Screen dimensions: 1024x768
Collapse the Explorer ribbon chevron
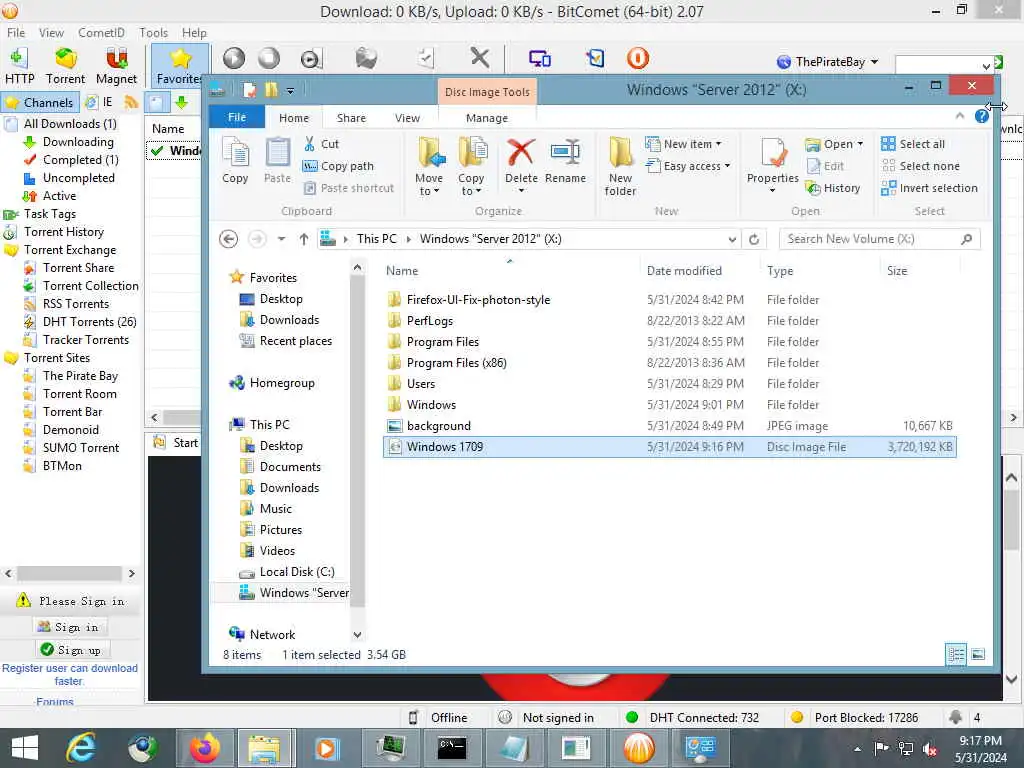[x=959, y=116]
